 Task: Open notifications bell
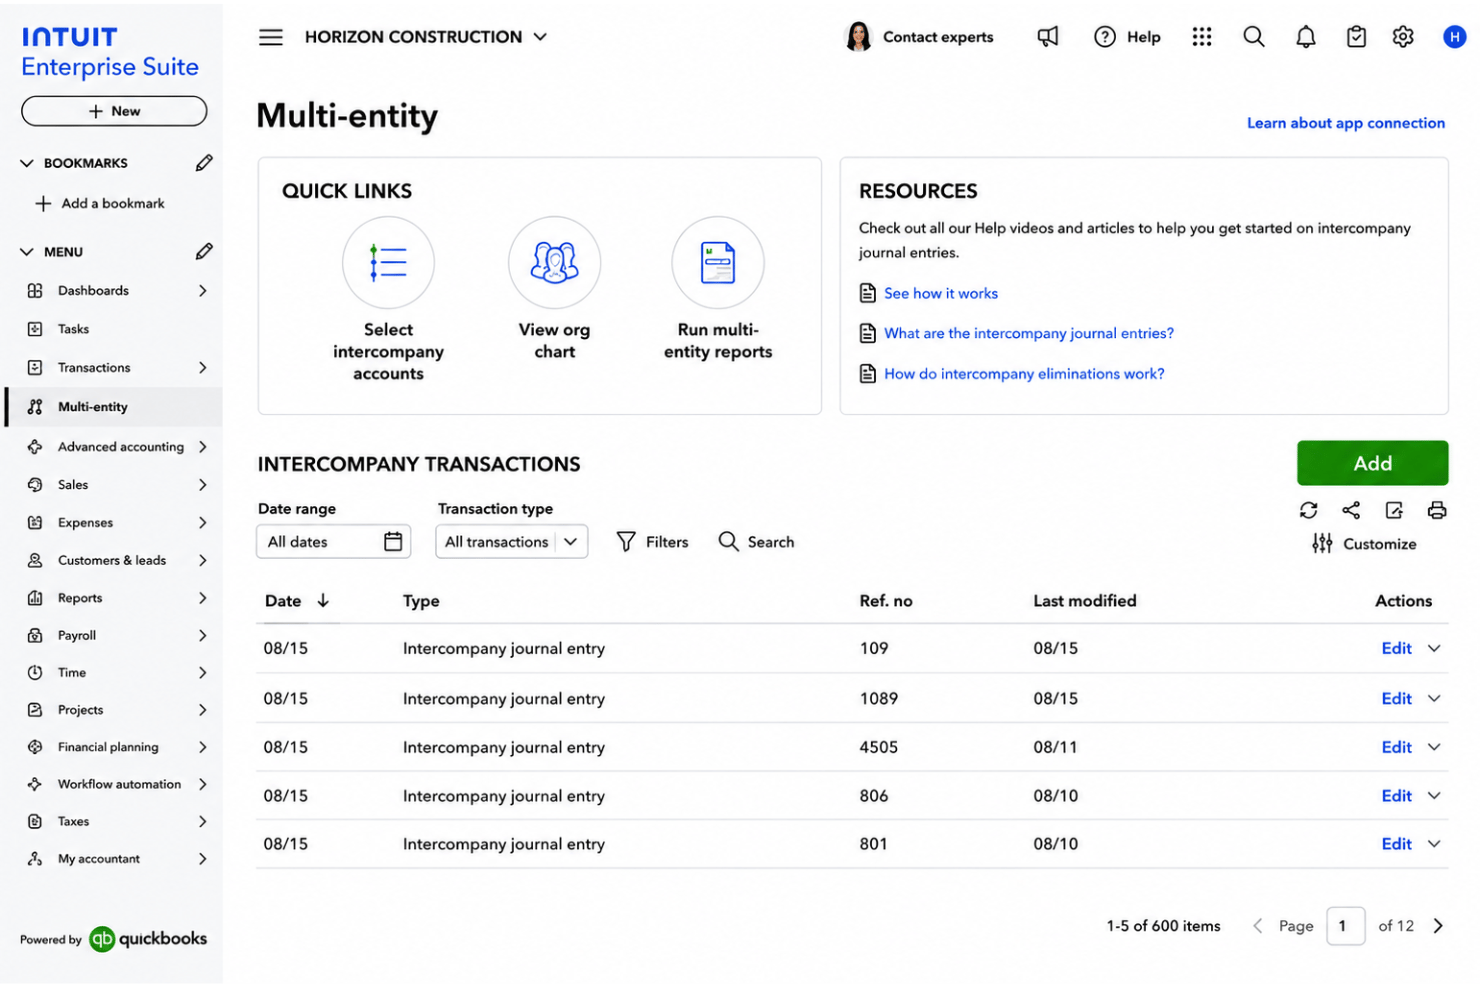[1305, 37]
